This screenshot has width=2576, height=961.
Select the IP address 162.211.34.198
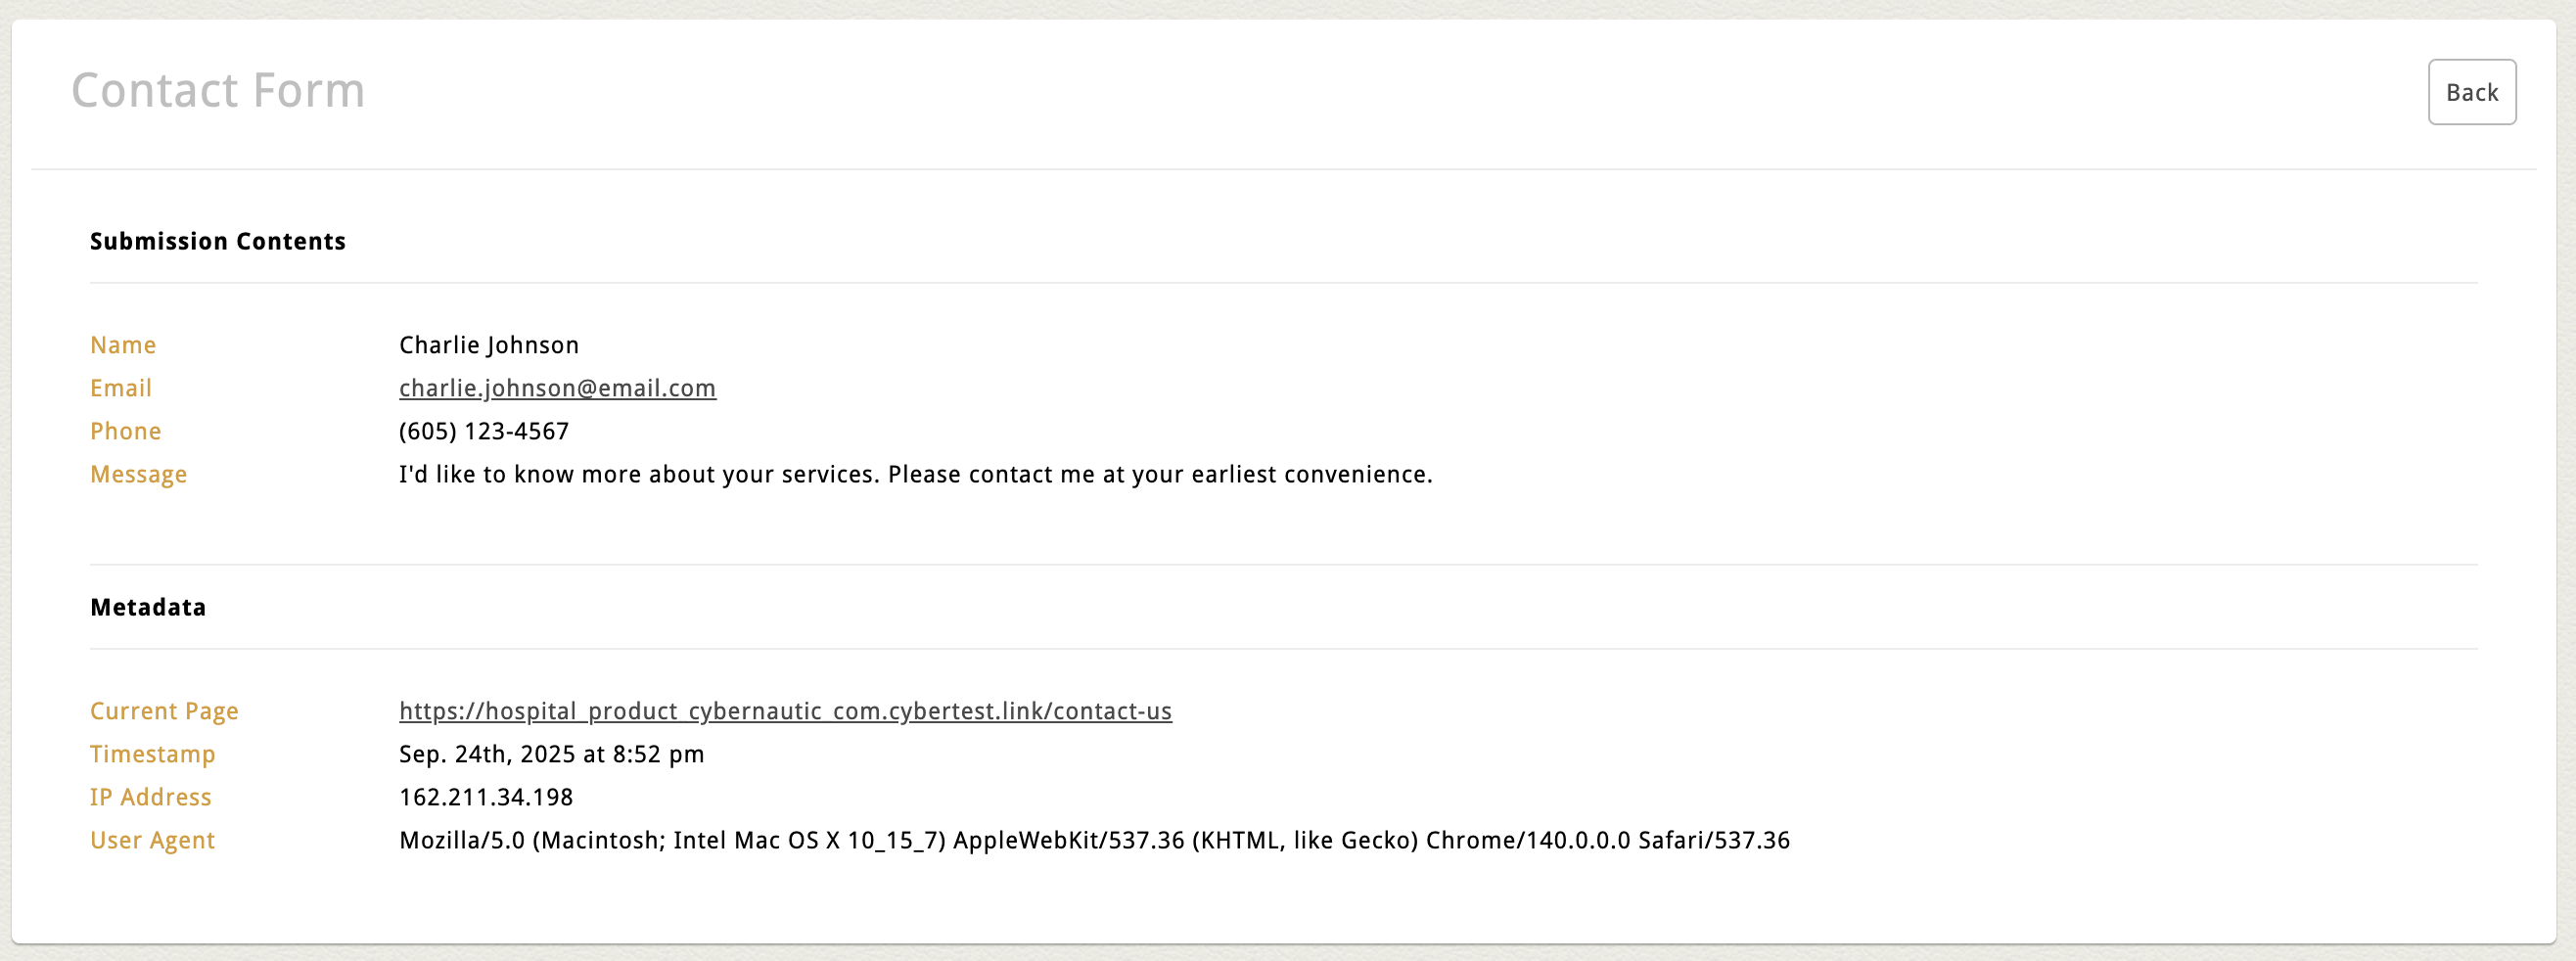pyautogui.click(x=486, y=797)
